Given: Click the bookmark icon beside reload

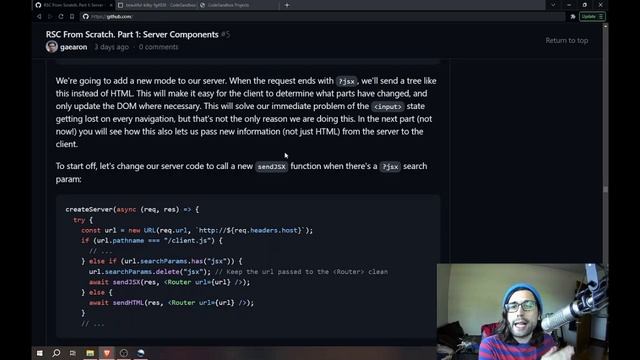Looking at the screenshot, I should pyautogui.click(x=72, y=17).
